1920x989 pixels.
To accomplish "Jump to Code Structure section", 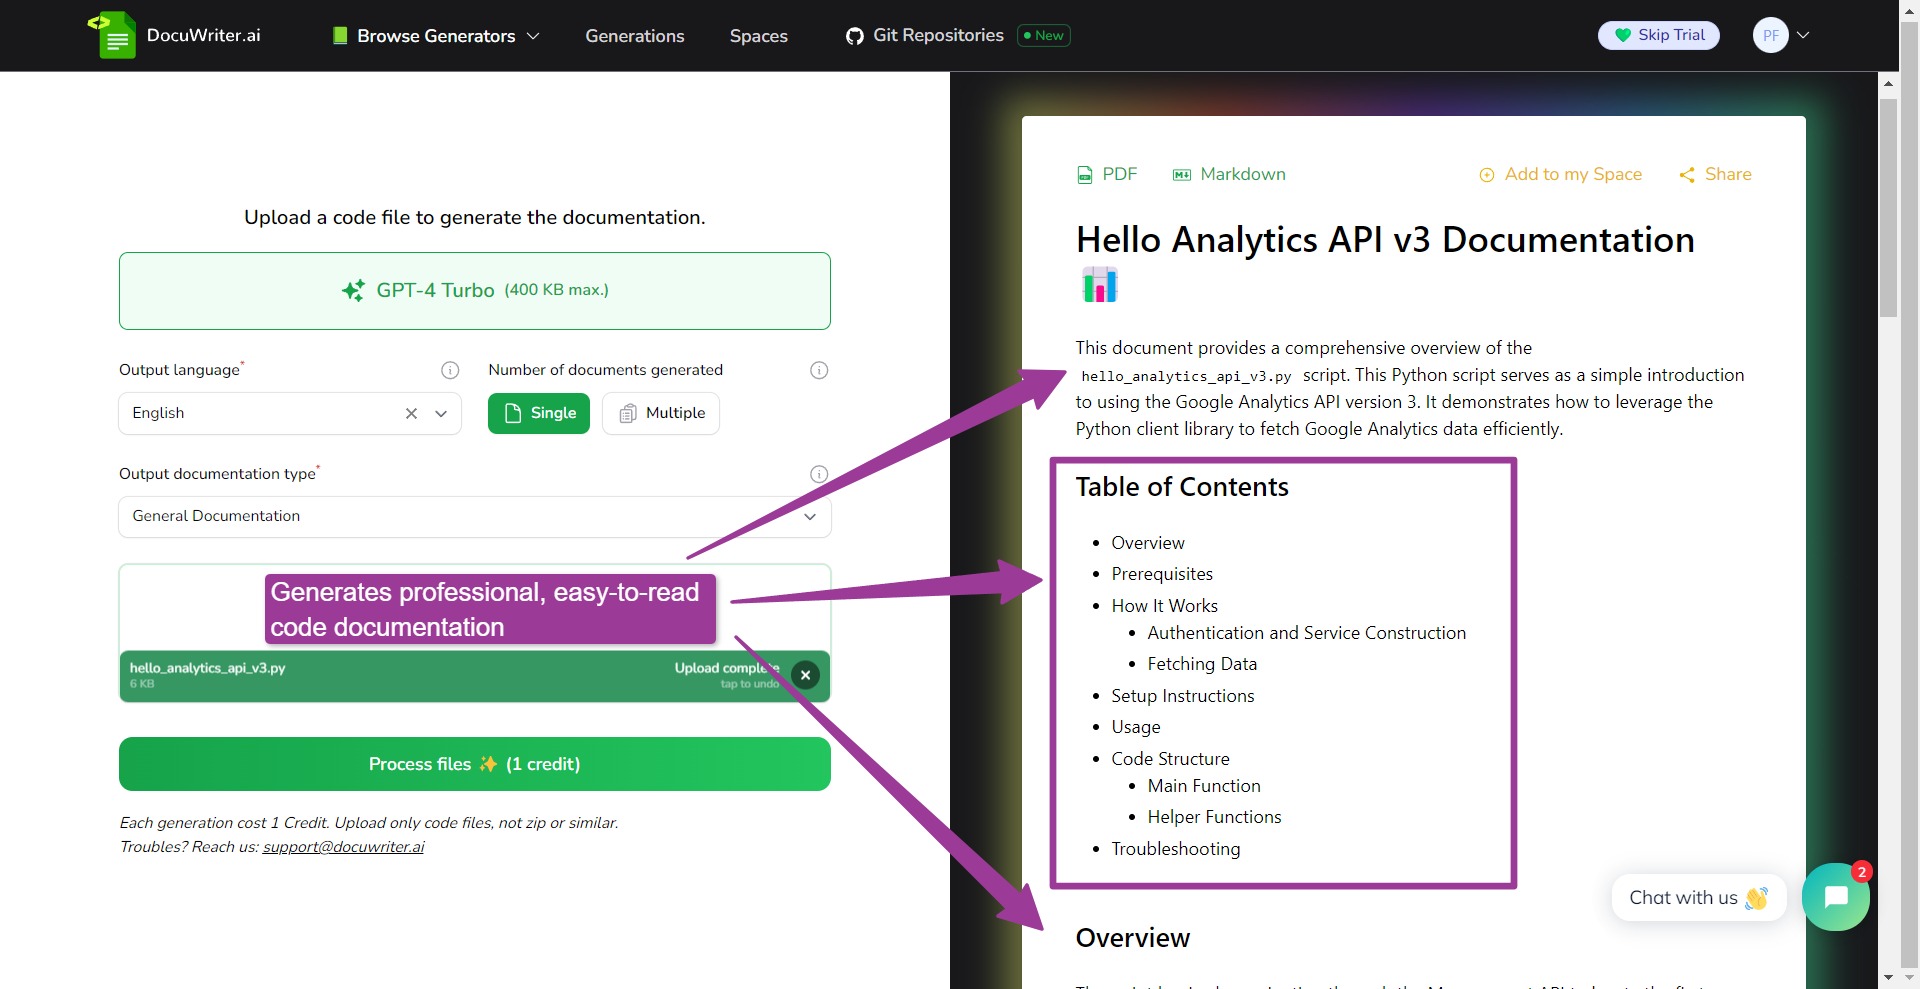I will [1170, 759].
